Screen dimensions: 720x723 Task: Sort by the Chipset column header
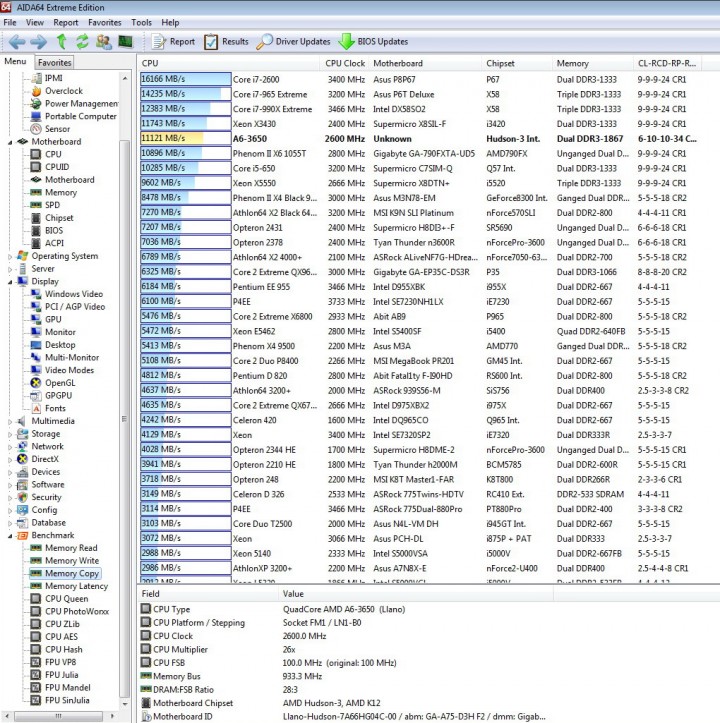coord(517,63)
